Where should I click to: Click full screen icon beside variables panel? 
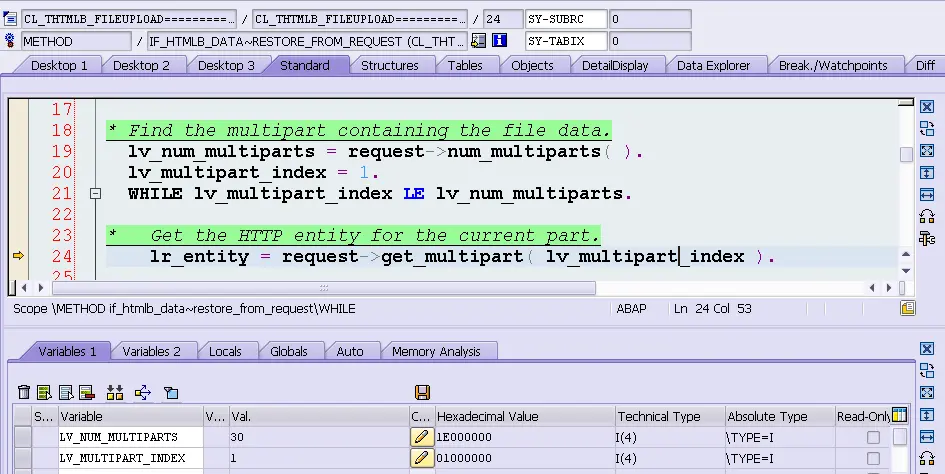pos(927,393)
